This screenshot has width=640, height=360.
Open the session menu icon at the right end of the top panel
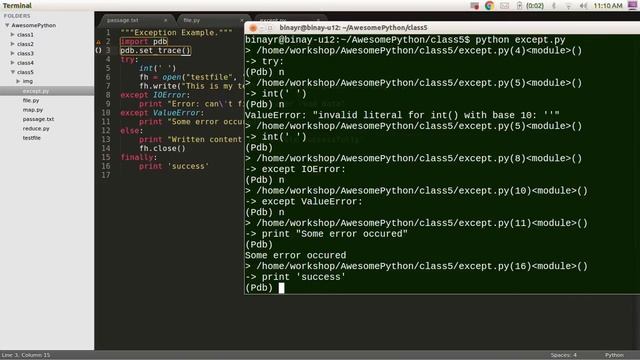click(x=632, y=5)
